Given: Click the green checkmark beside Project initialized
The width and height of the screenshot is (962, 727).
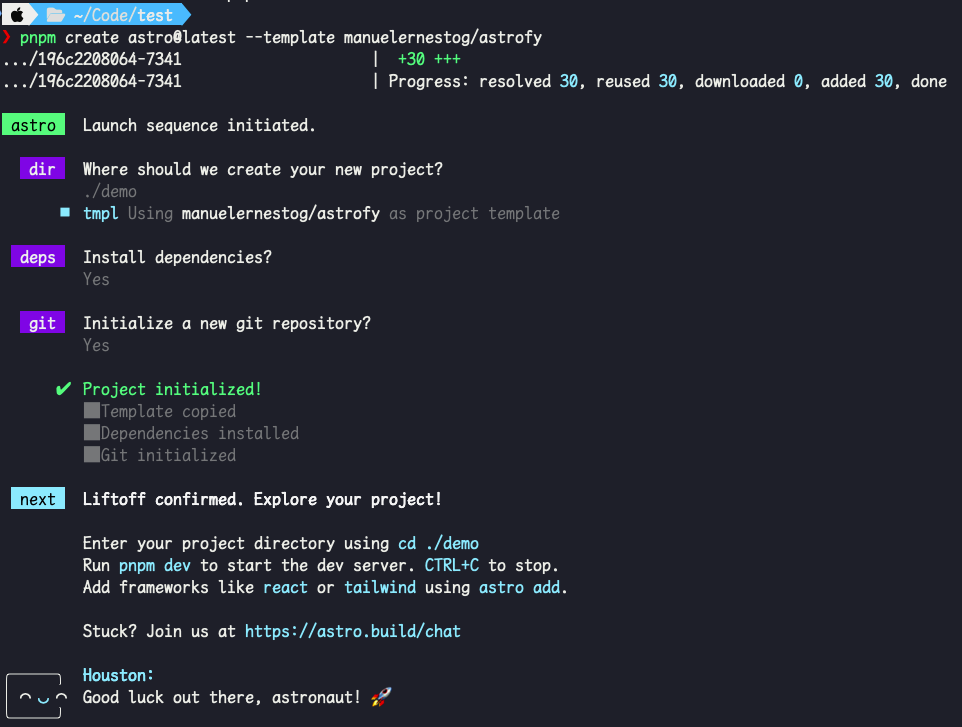Looking at the screenshot, I should pos(64,389).
